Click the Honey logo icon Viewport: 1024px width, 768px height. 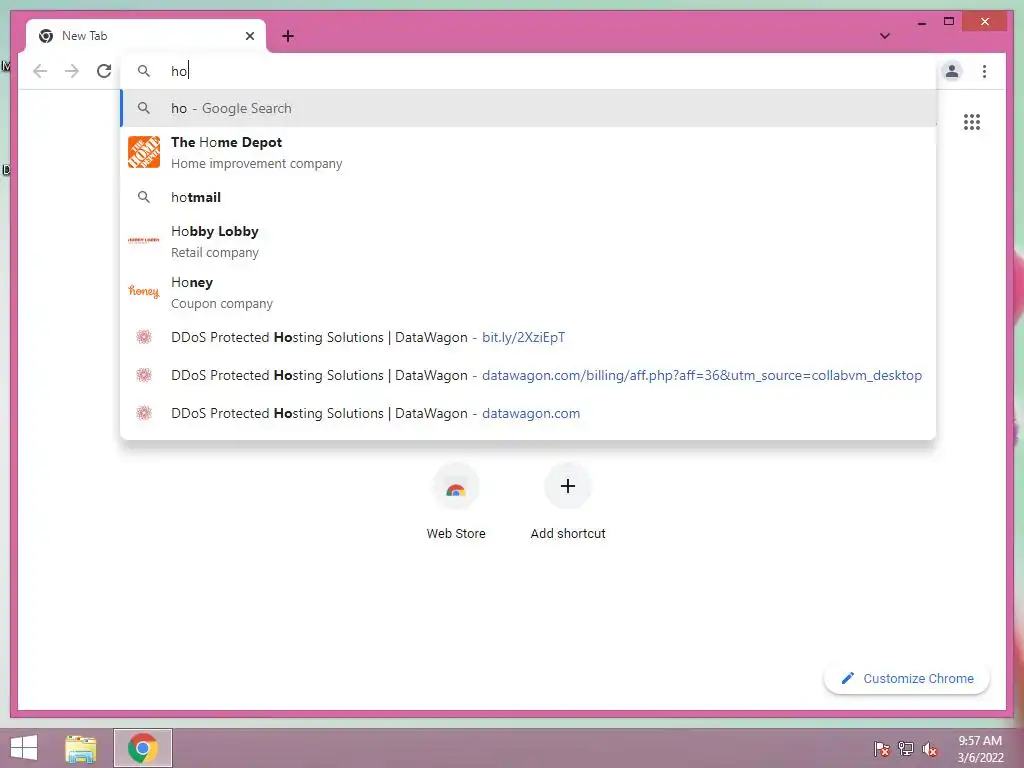pyautogui.click(x=144, y=291)
